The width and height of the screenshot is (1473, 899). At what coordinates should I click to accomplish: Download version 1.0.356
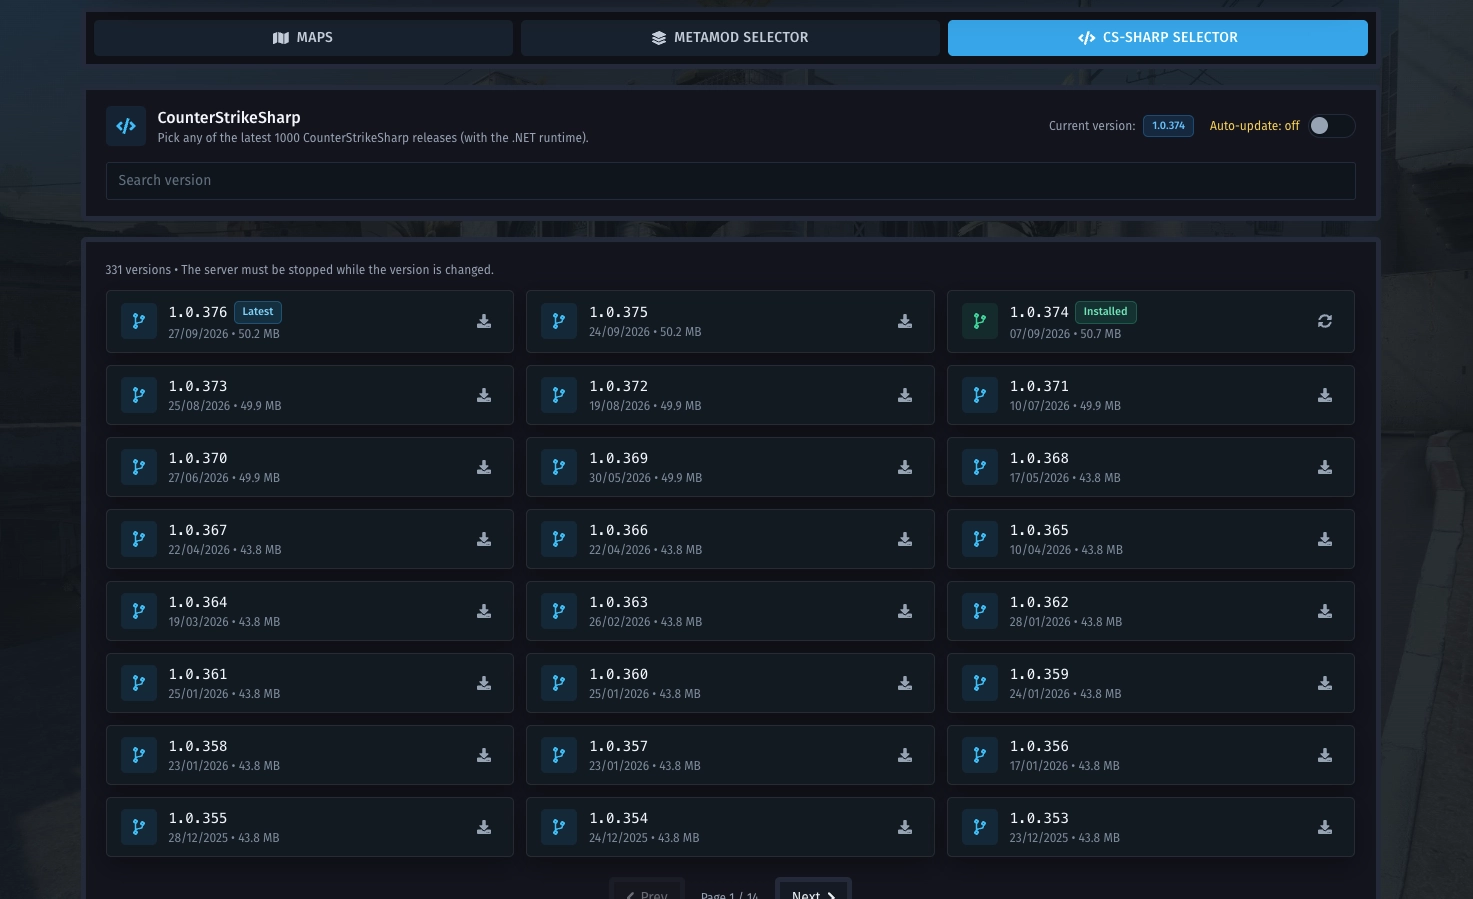point(1325,755)
